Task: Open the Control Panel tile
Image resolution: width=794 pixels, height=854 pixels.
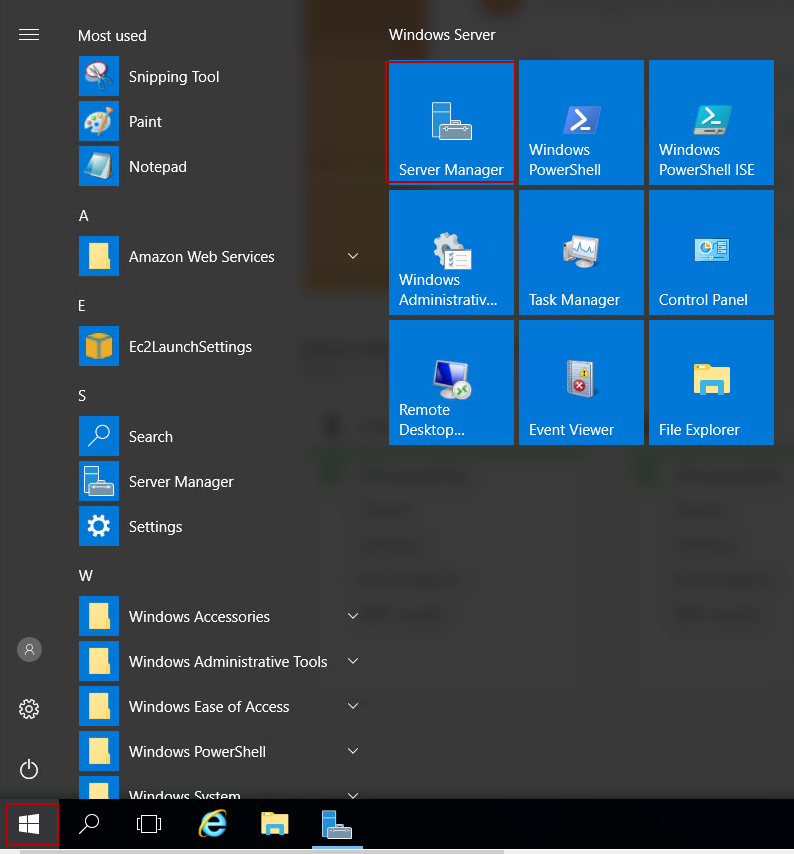Action: point(711,252)
